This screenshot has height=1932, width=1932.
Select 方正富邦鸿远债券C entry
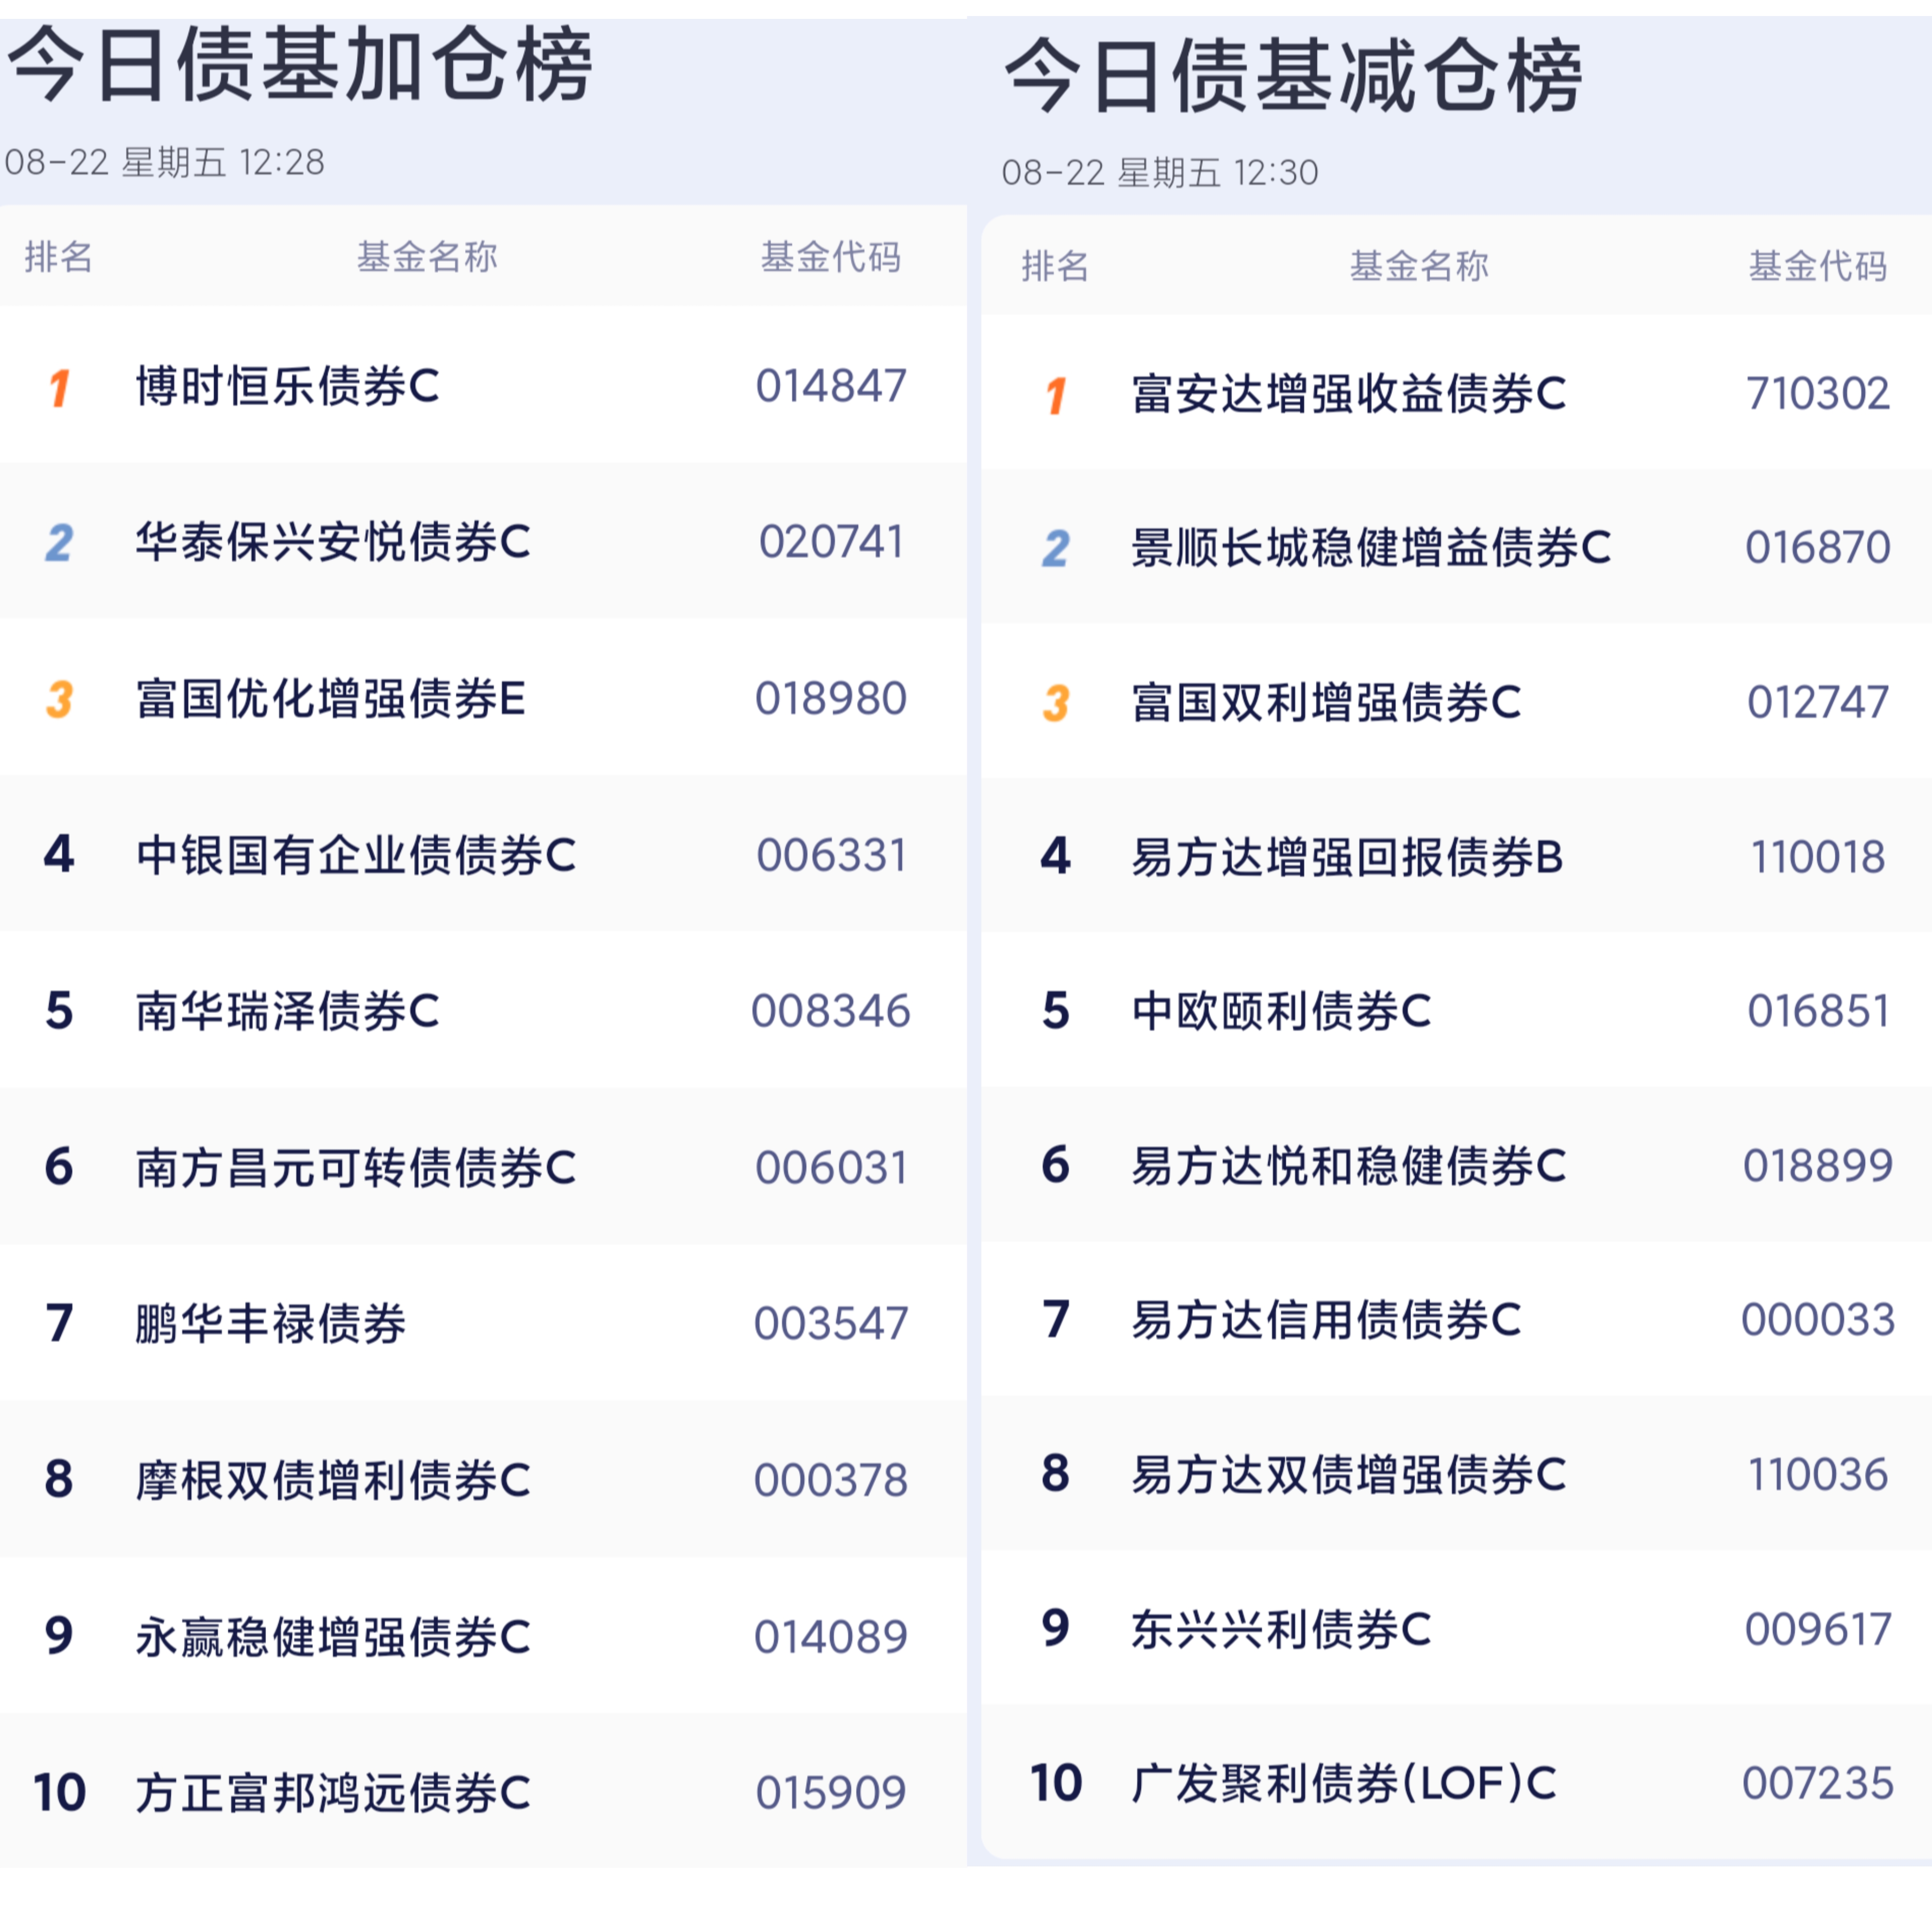[x=483, y=1792]
